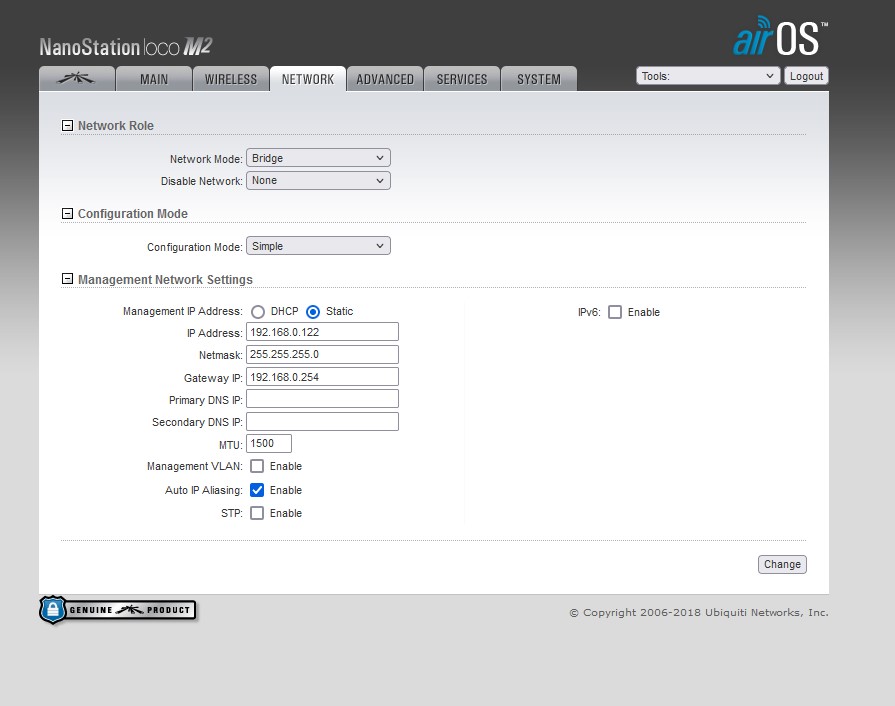Enable the STP checkbox

tap(257, 513)
